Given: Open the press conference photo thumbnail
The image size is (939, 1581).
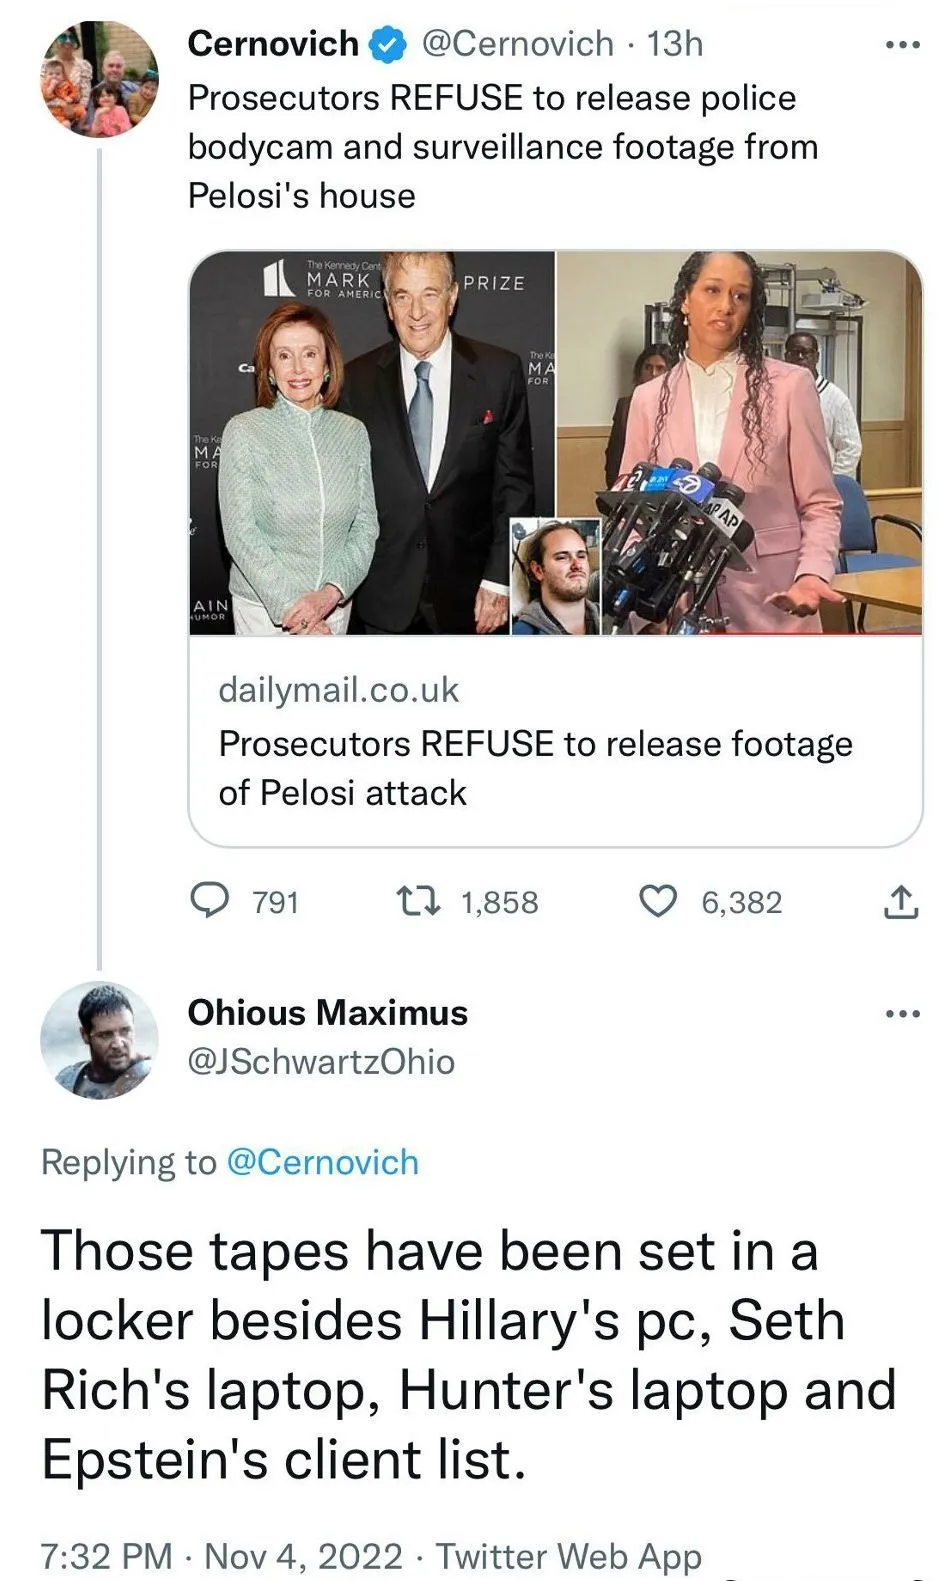Looking at the screenshot, I should 738,442.
